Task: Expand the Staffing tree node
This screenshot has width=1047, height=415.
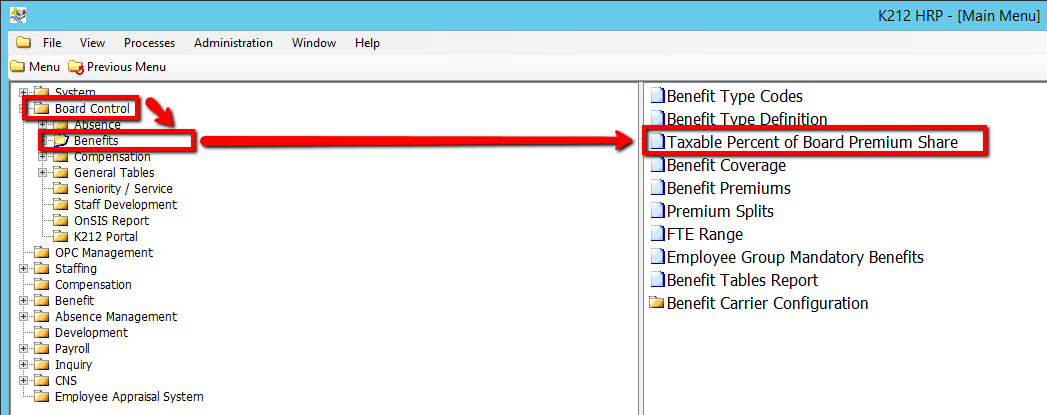Action: (23, 269)
